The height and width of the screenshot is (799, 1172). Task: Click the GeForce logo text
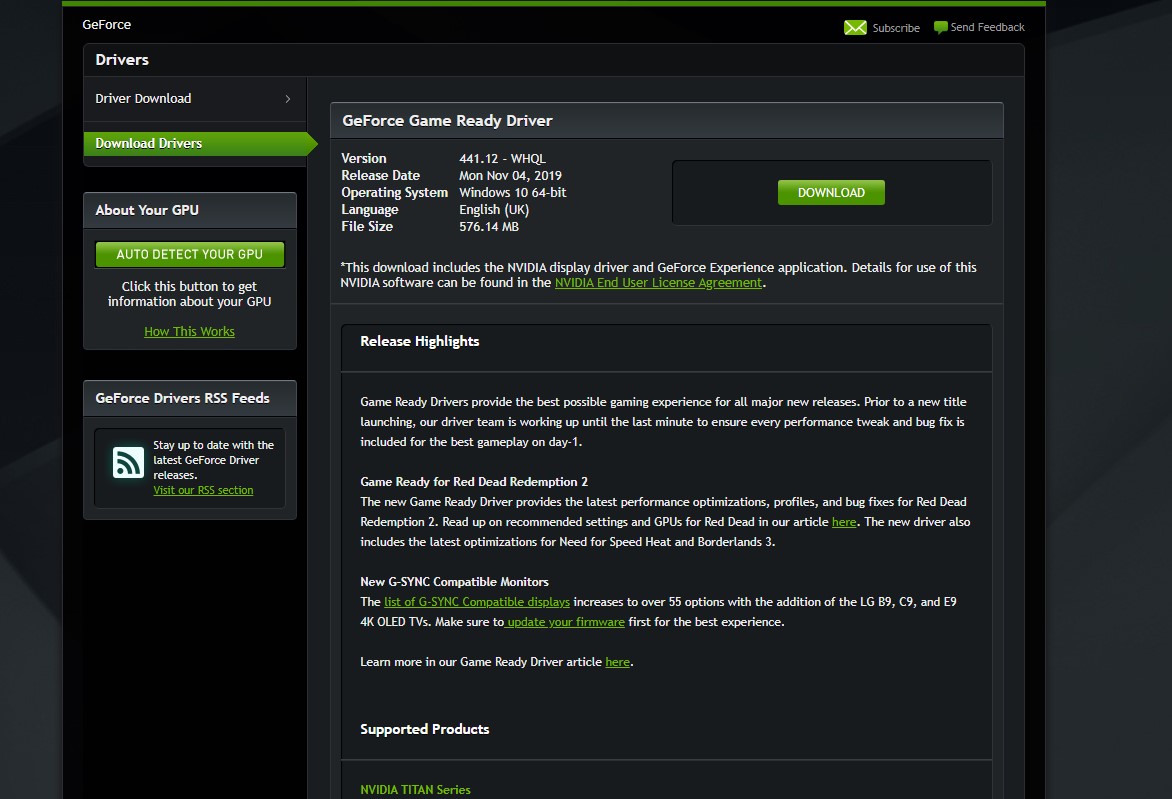coord(107,25)
